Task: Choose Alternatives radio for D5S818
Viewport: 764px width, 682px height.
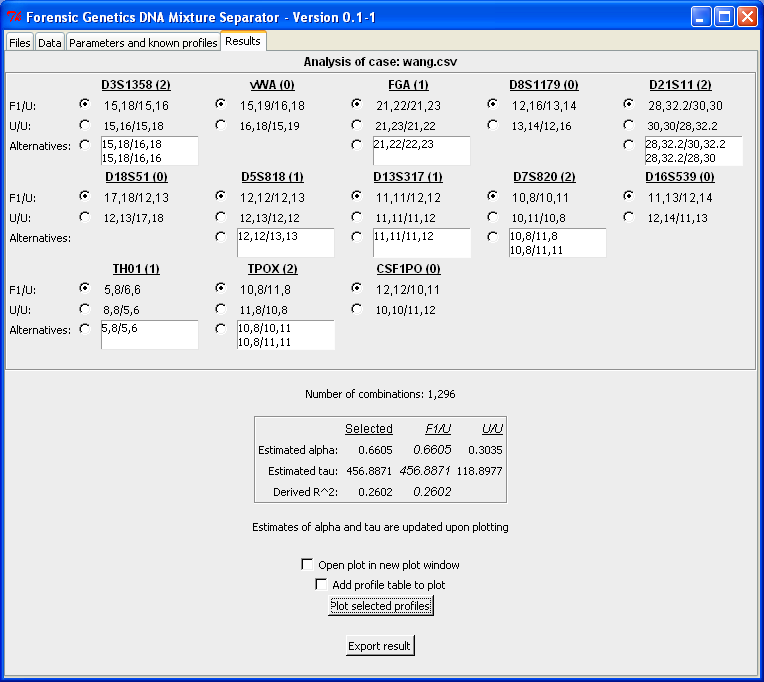Action: tap(221, 237)
